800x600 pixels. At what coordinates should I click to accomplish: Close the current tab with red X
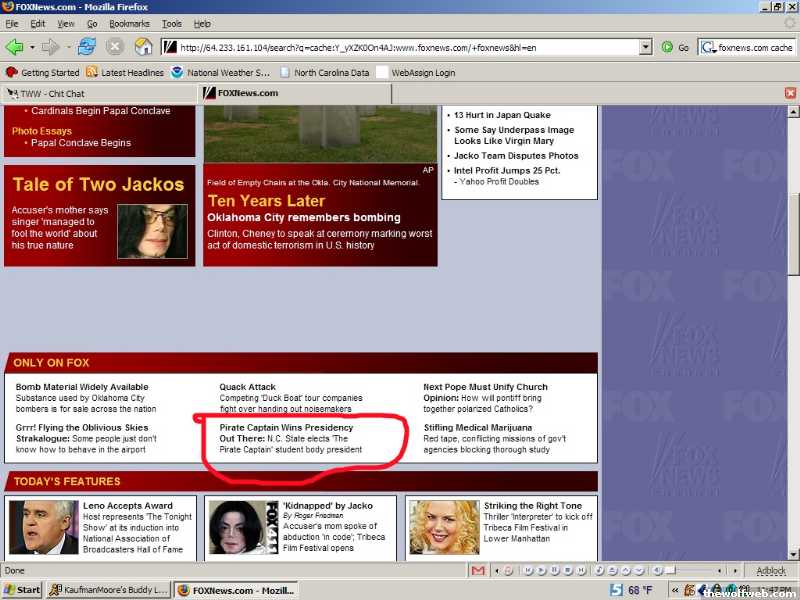point(790,93)
